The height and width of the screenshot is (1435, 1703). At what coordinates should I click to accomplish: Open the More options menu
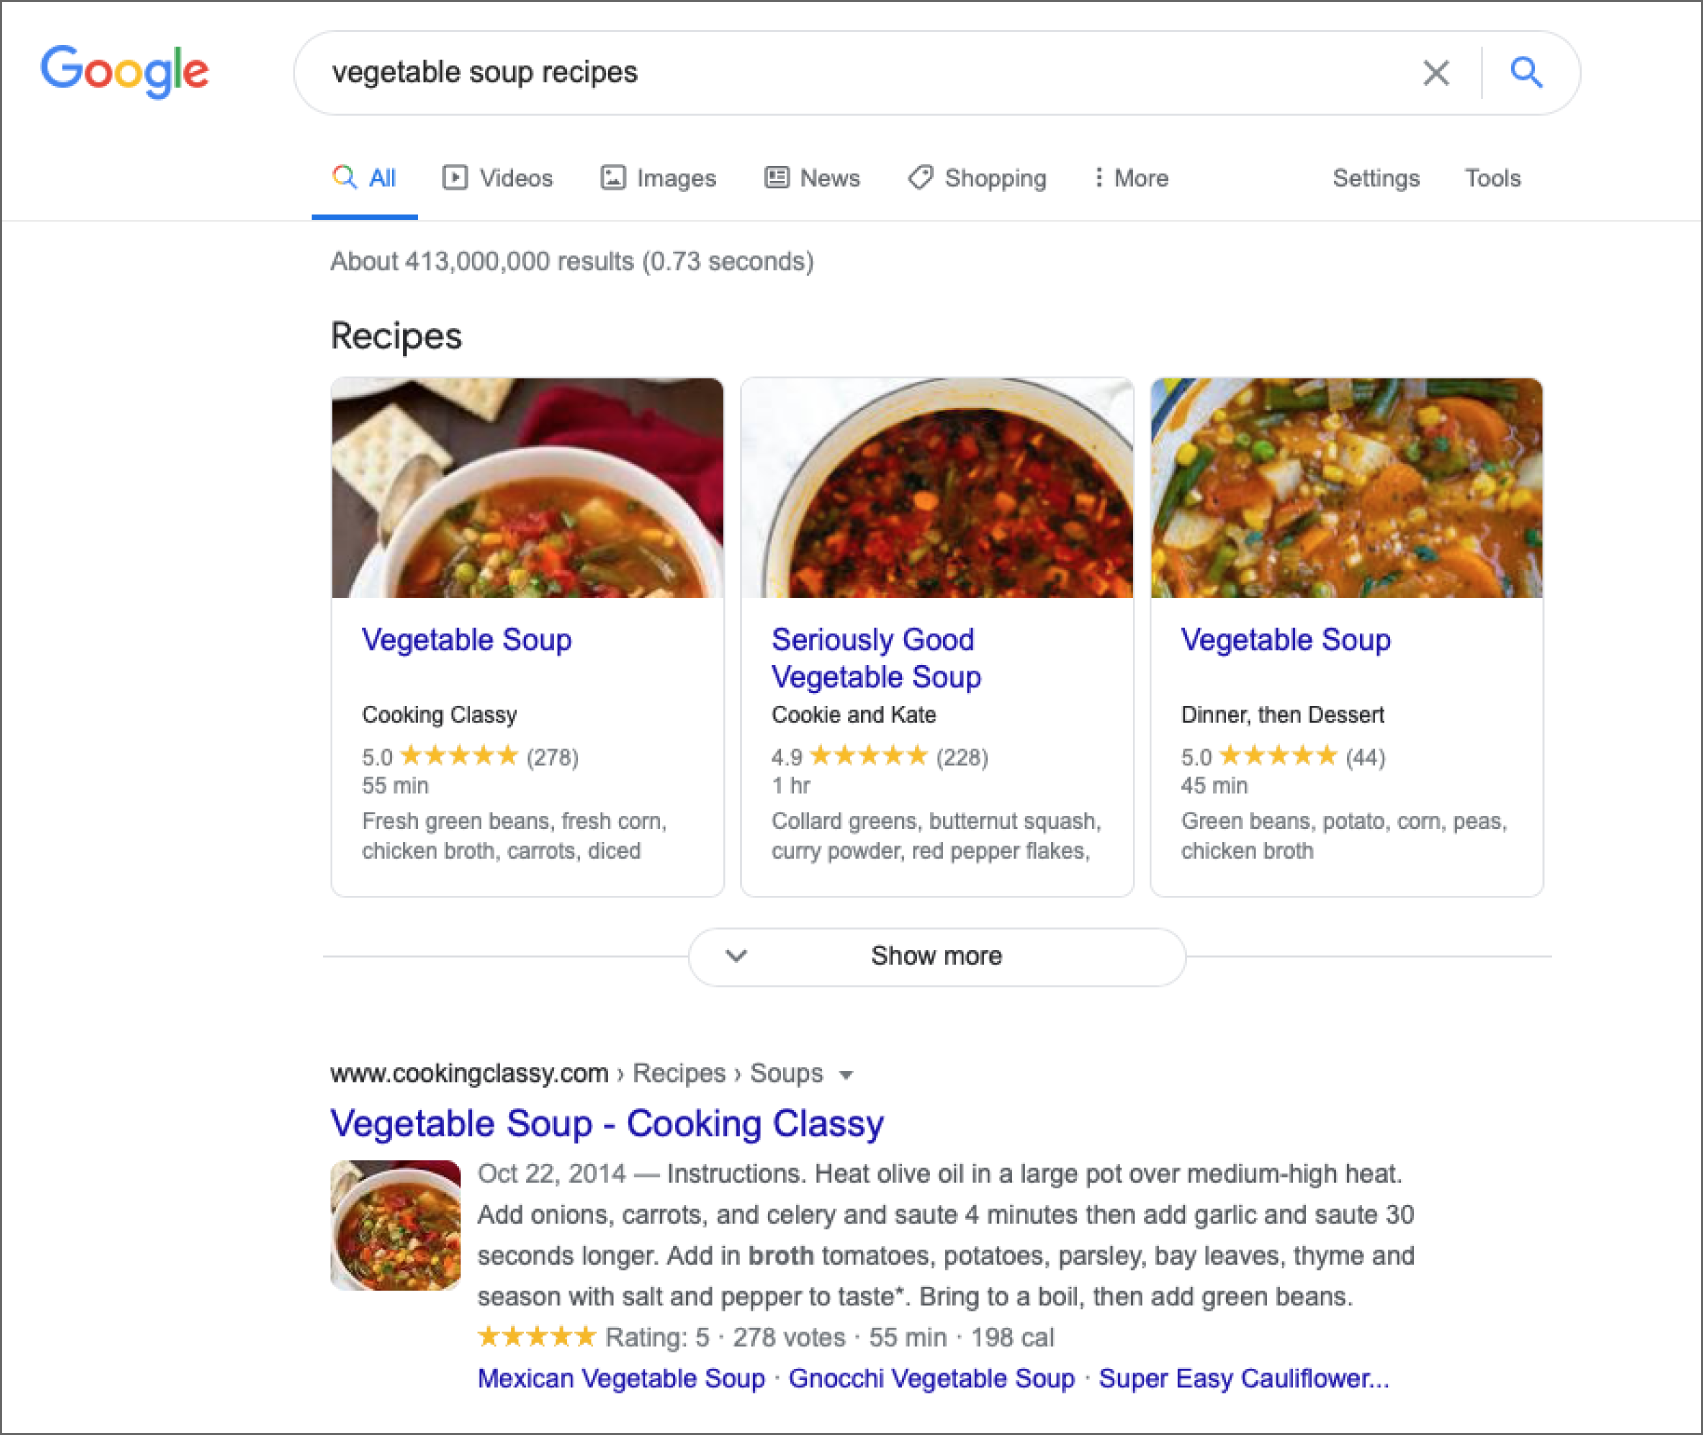(x=1130, y=178)
